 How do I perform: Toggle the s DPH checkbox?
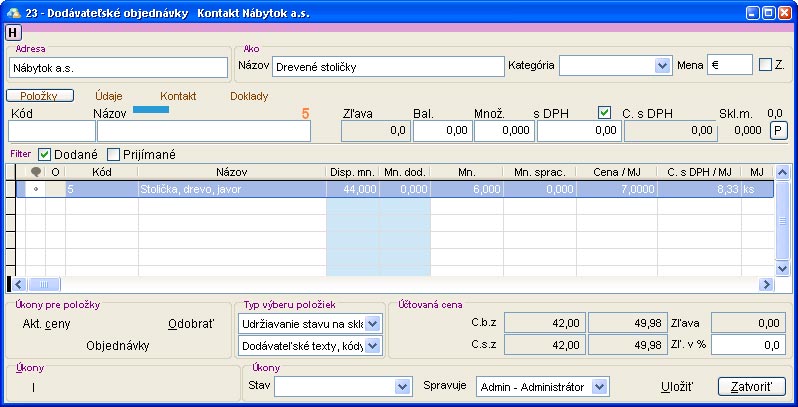pyautogui.click(x=603, y=112)
